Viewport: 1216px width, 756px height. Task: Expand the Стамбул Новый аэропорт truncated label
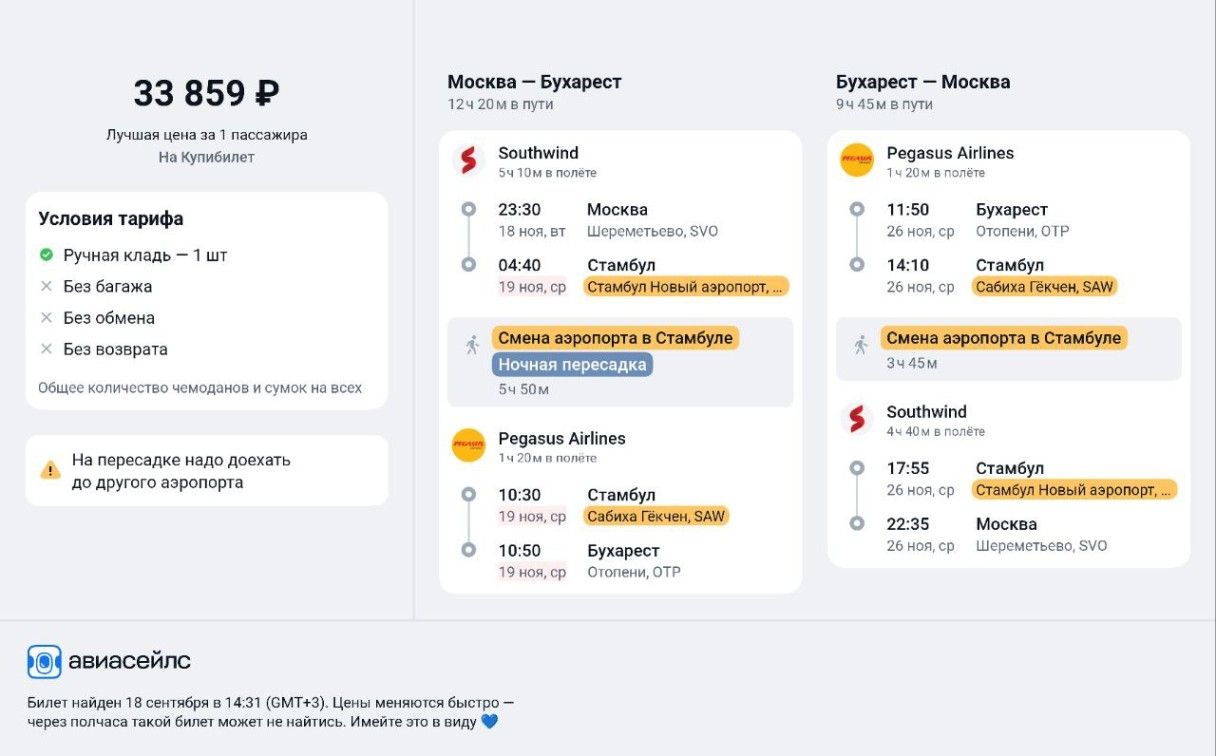[x=686, y=286]
